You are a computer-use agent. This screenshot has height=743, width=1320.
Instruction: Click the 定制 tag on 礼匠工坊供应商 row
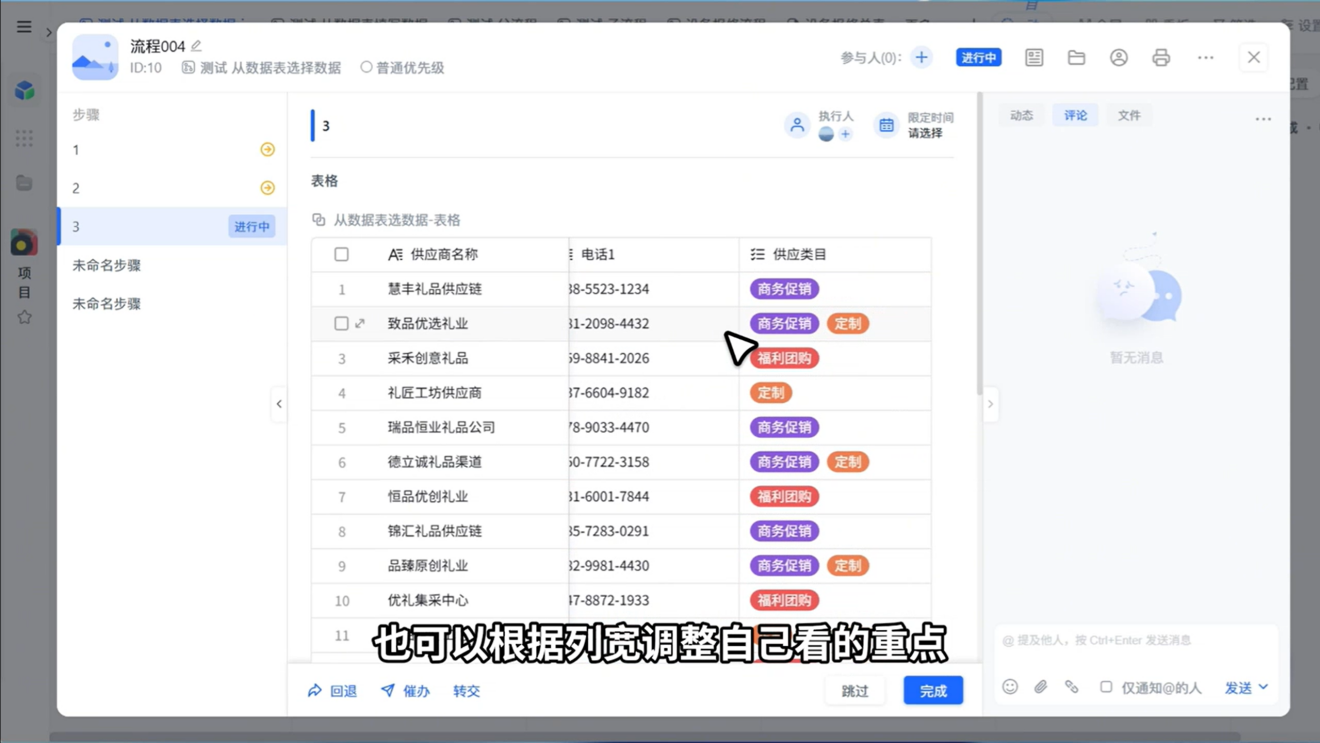click(770, 393)
